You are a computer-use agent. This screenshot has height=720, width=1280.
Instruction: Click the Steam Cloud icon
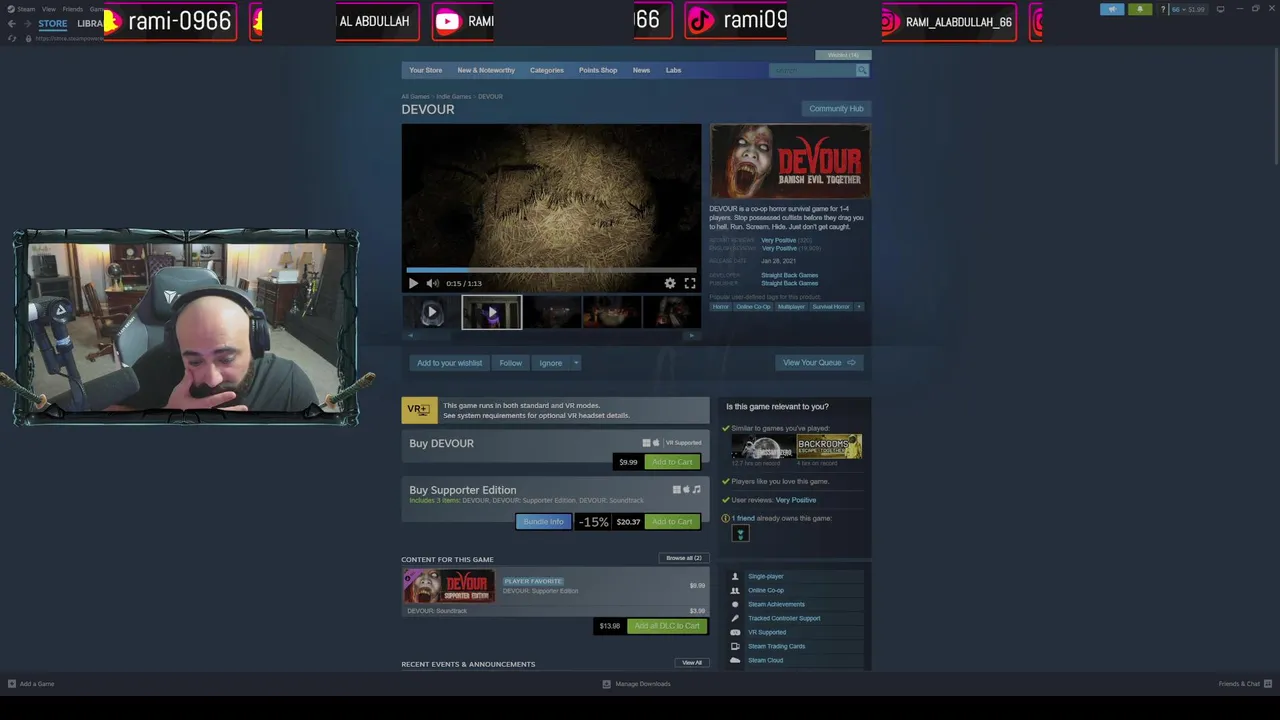[735, 660]
